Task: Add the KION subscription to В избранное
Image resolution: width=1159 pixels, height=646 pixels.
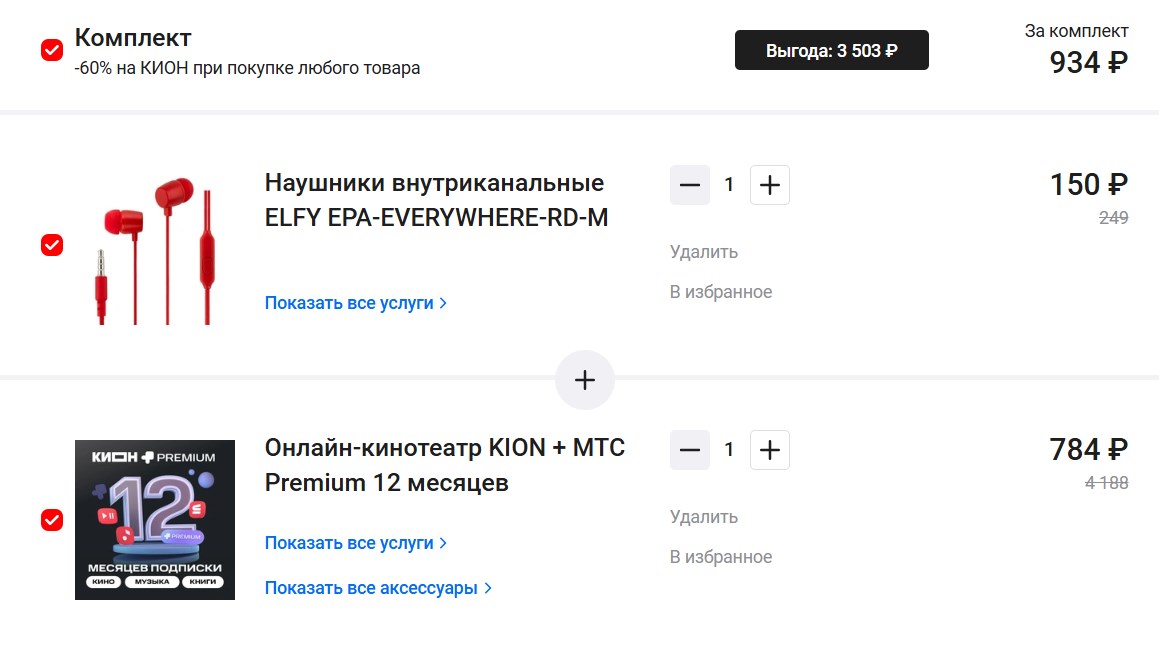Action: tap(721, 557)
